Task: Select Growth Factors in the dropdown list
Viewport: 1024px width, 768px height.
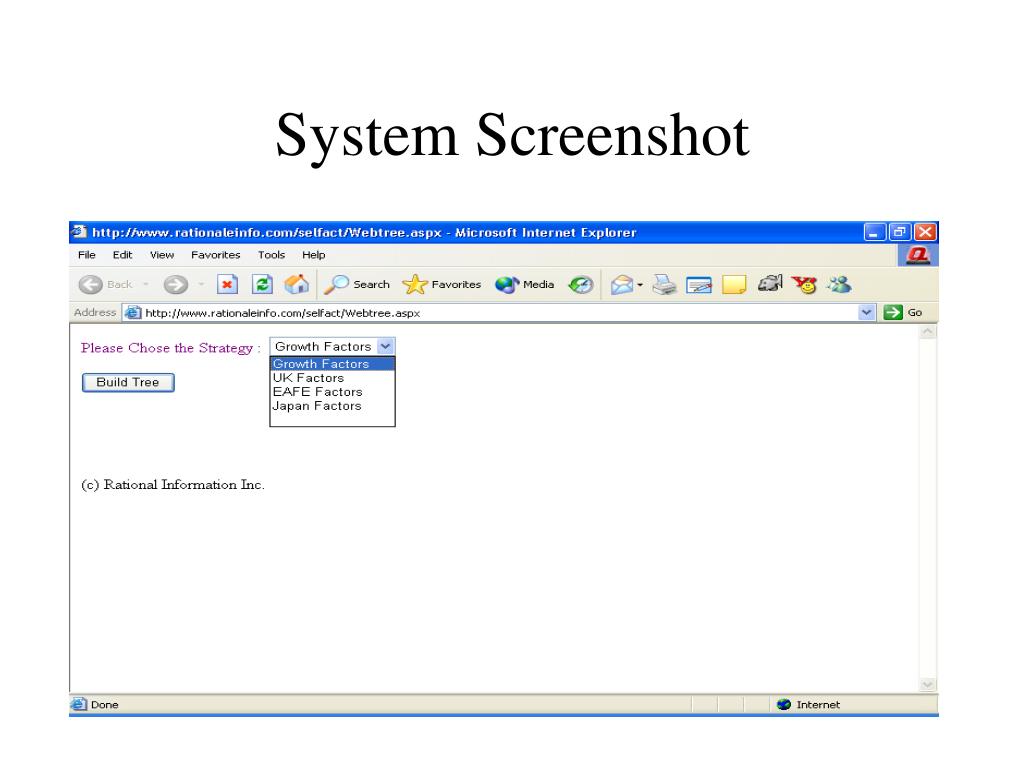Action: tap(332, 364)
